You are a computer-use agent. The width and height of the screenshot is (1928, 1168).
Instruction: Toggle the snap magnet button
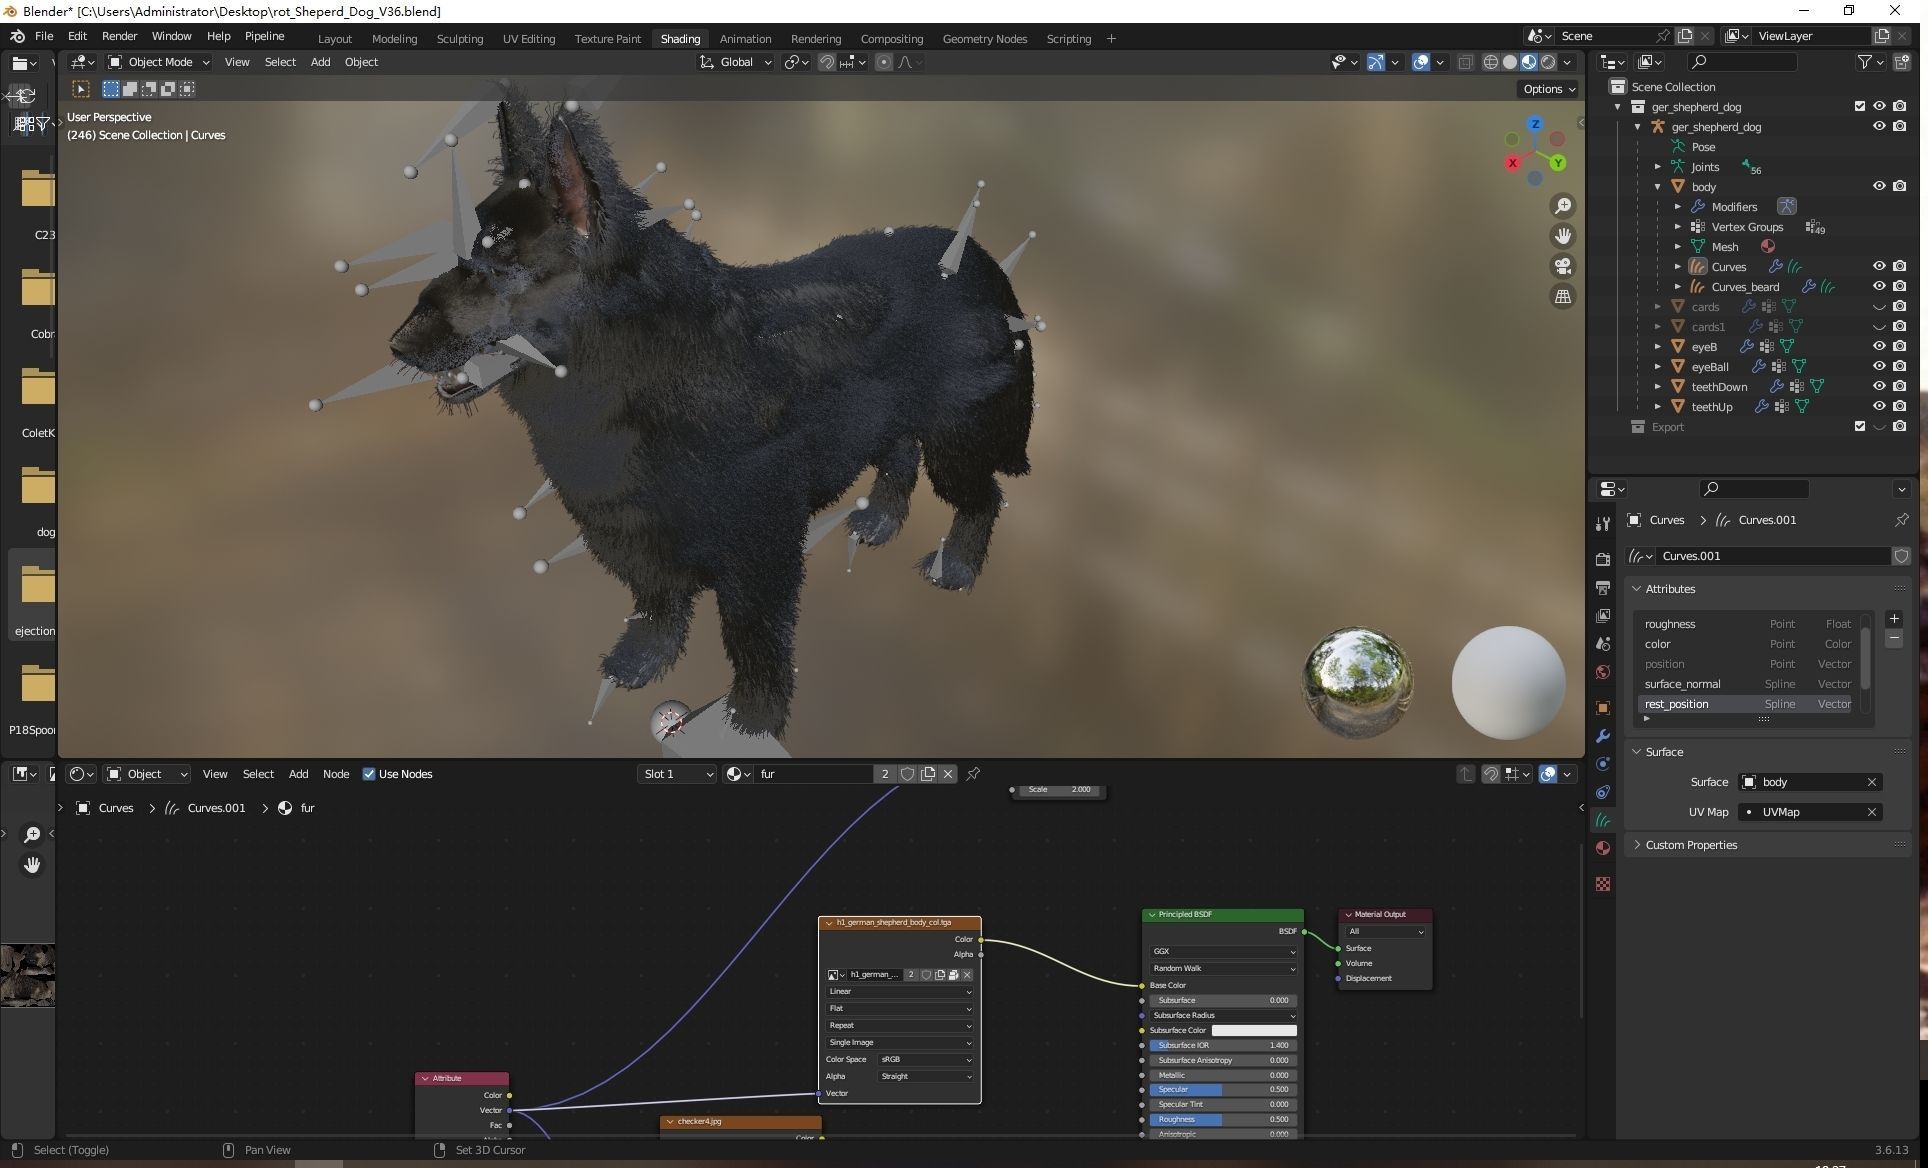(827, 62)
